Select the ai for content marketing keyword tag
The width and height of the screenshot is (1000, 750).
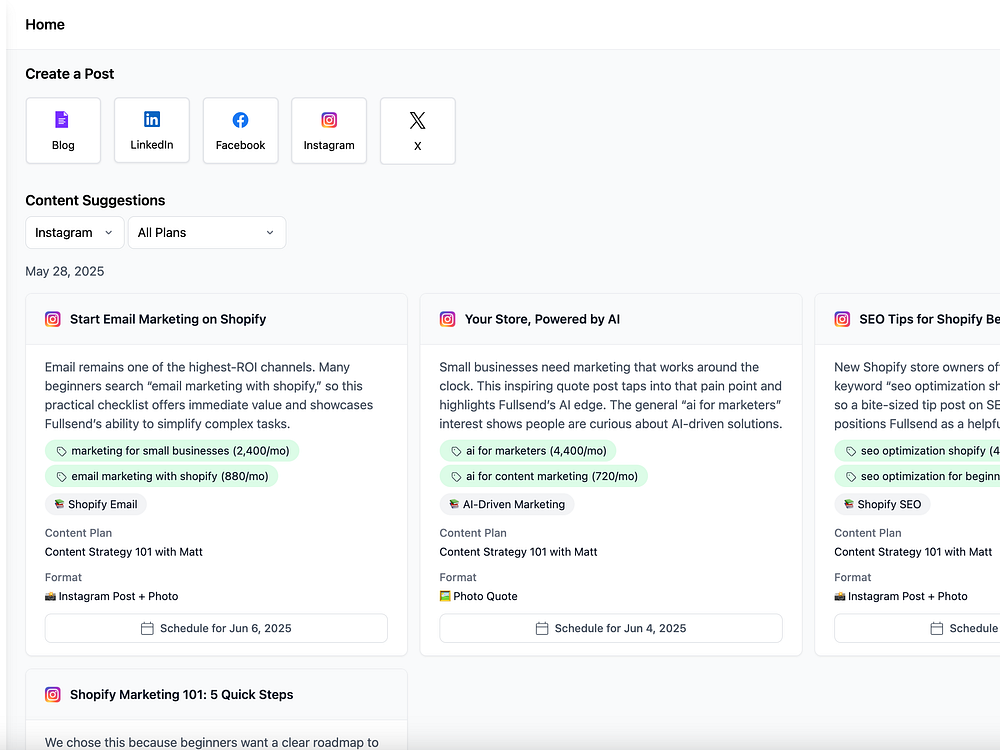[x=543, y=476]
